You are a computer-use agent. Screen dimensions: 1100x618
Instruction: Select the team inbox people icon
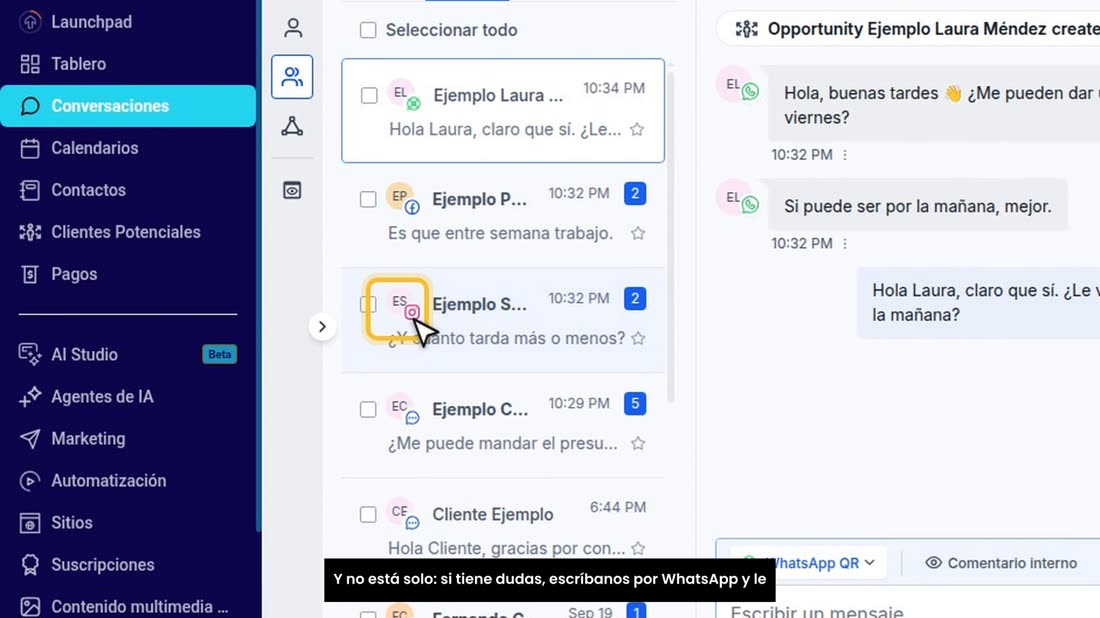pos(293,76)
